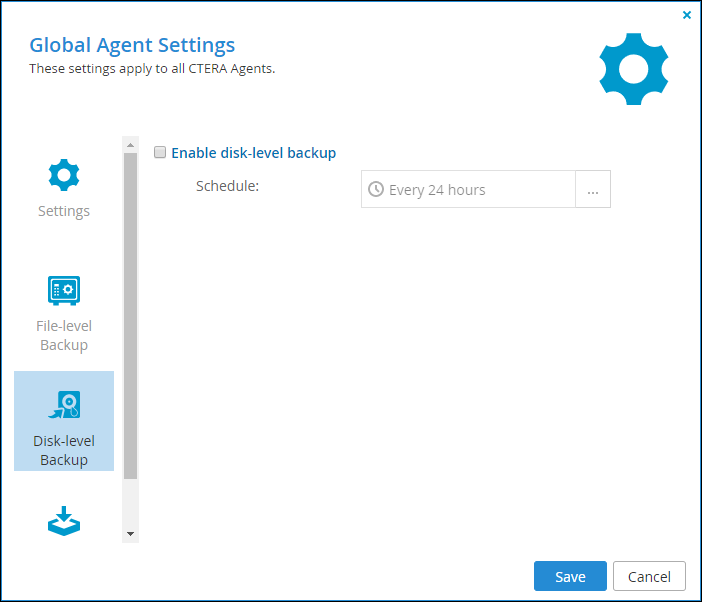The height and width of the screenshot is (602, 702).
Task: Close the Global Agent Settings dialog
Action: coord(686,15)
